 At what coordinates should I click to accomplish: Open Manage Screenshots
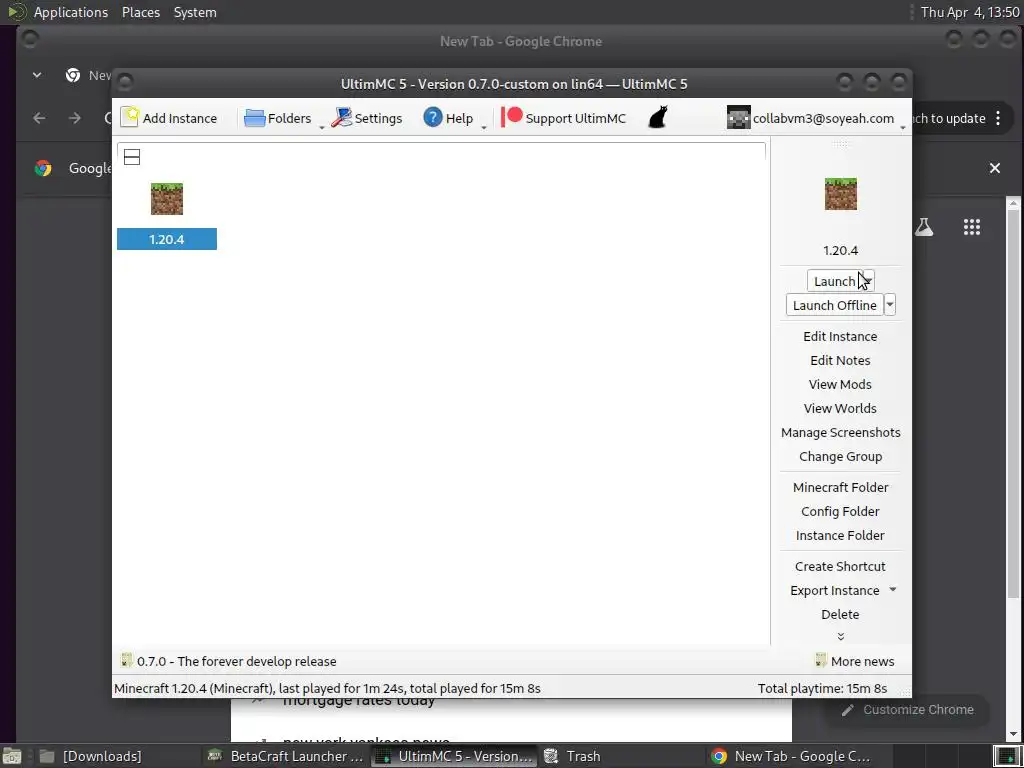click(x=840, y=432)
